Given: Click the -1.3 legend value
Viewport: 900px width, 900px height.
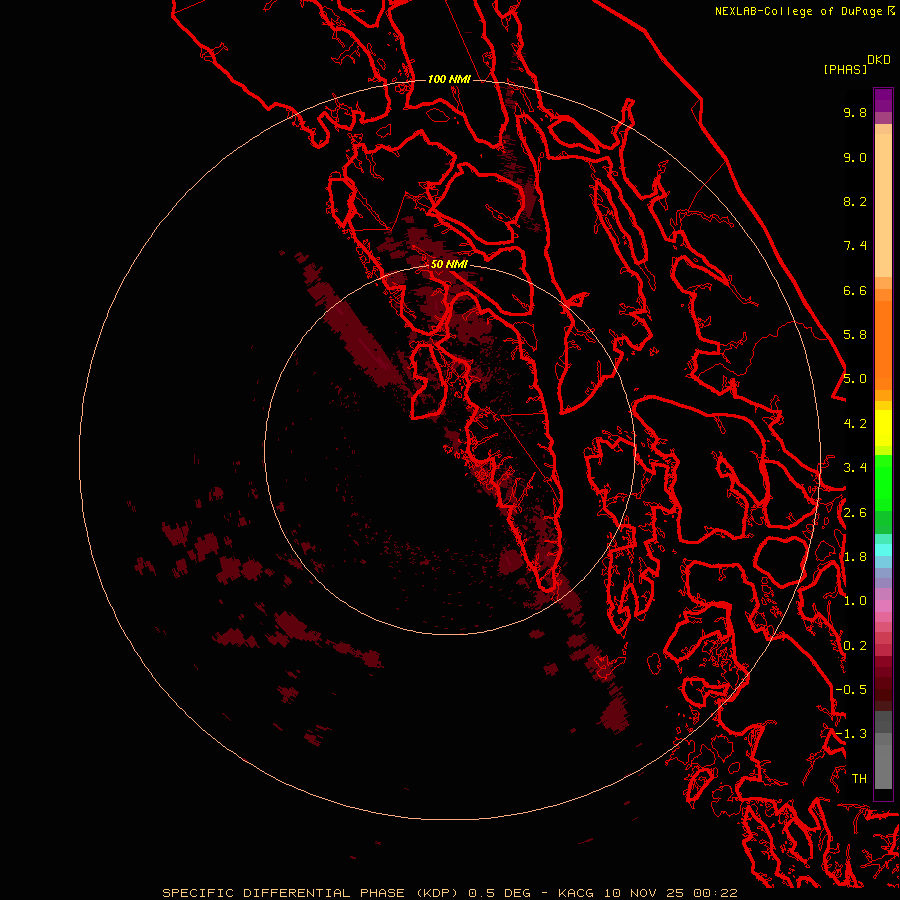Looking at the screenshot, I should pyautogui.click(x=851, y=734).
